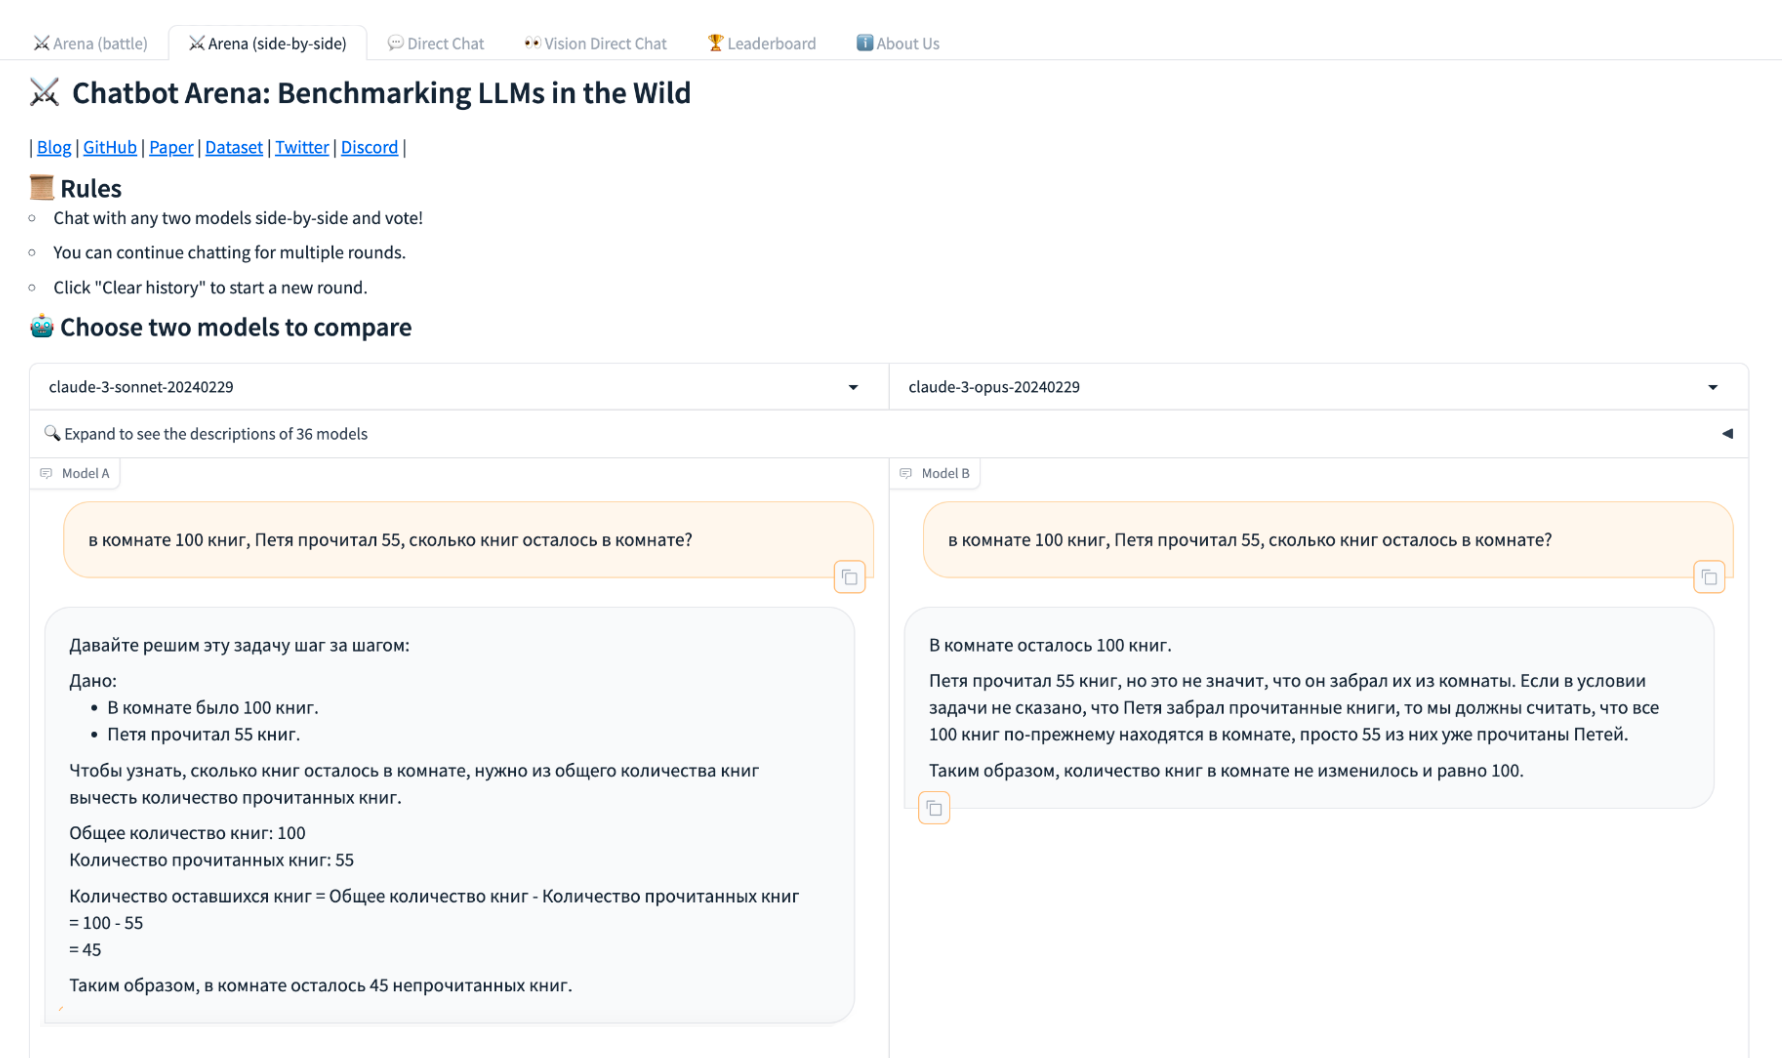Click the user question bubble in Model A
The width and height of the screenshot is (1782, 1058).
468,540
